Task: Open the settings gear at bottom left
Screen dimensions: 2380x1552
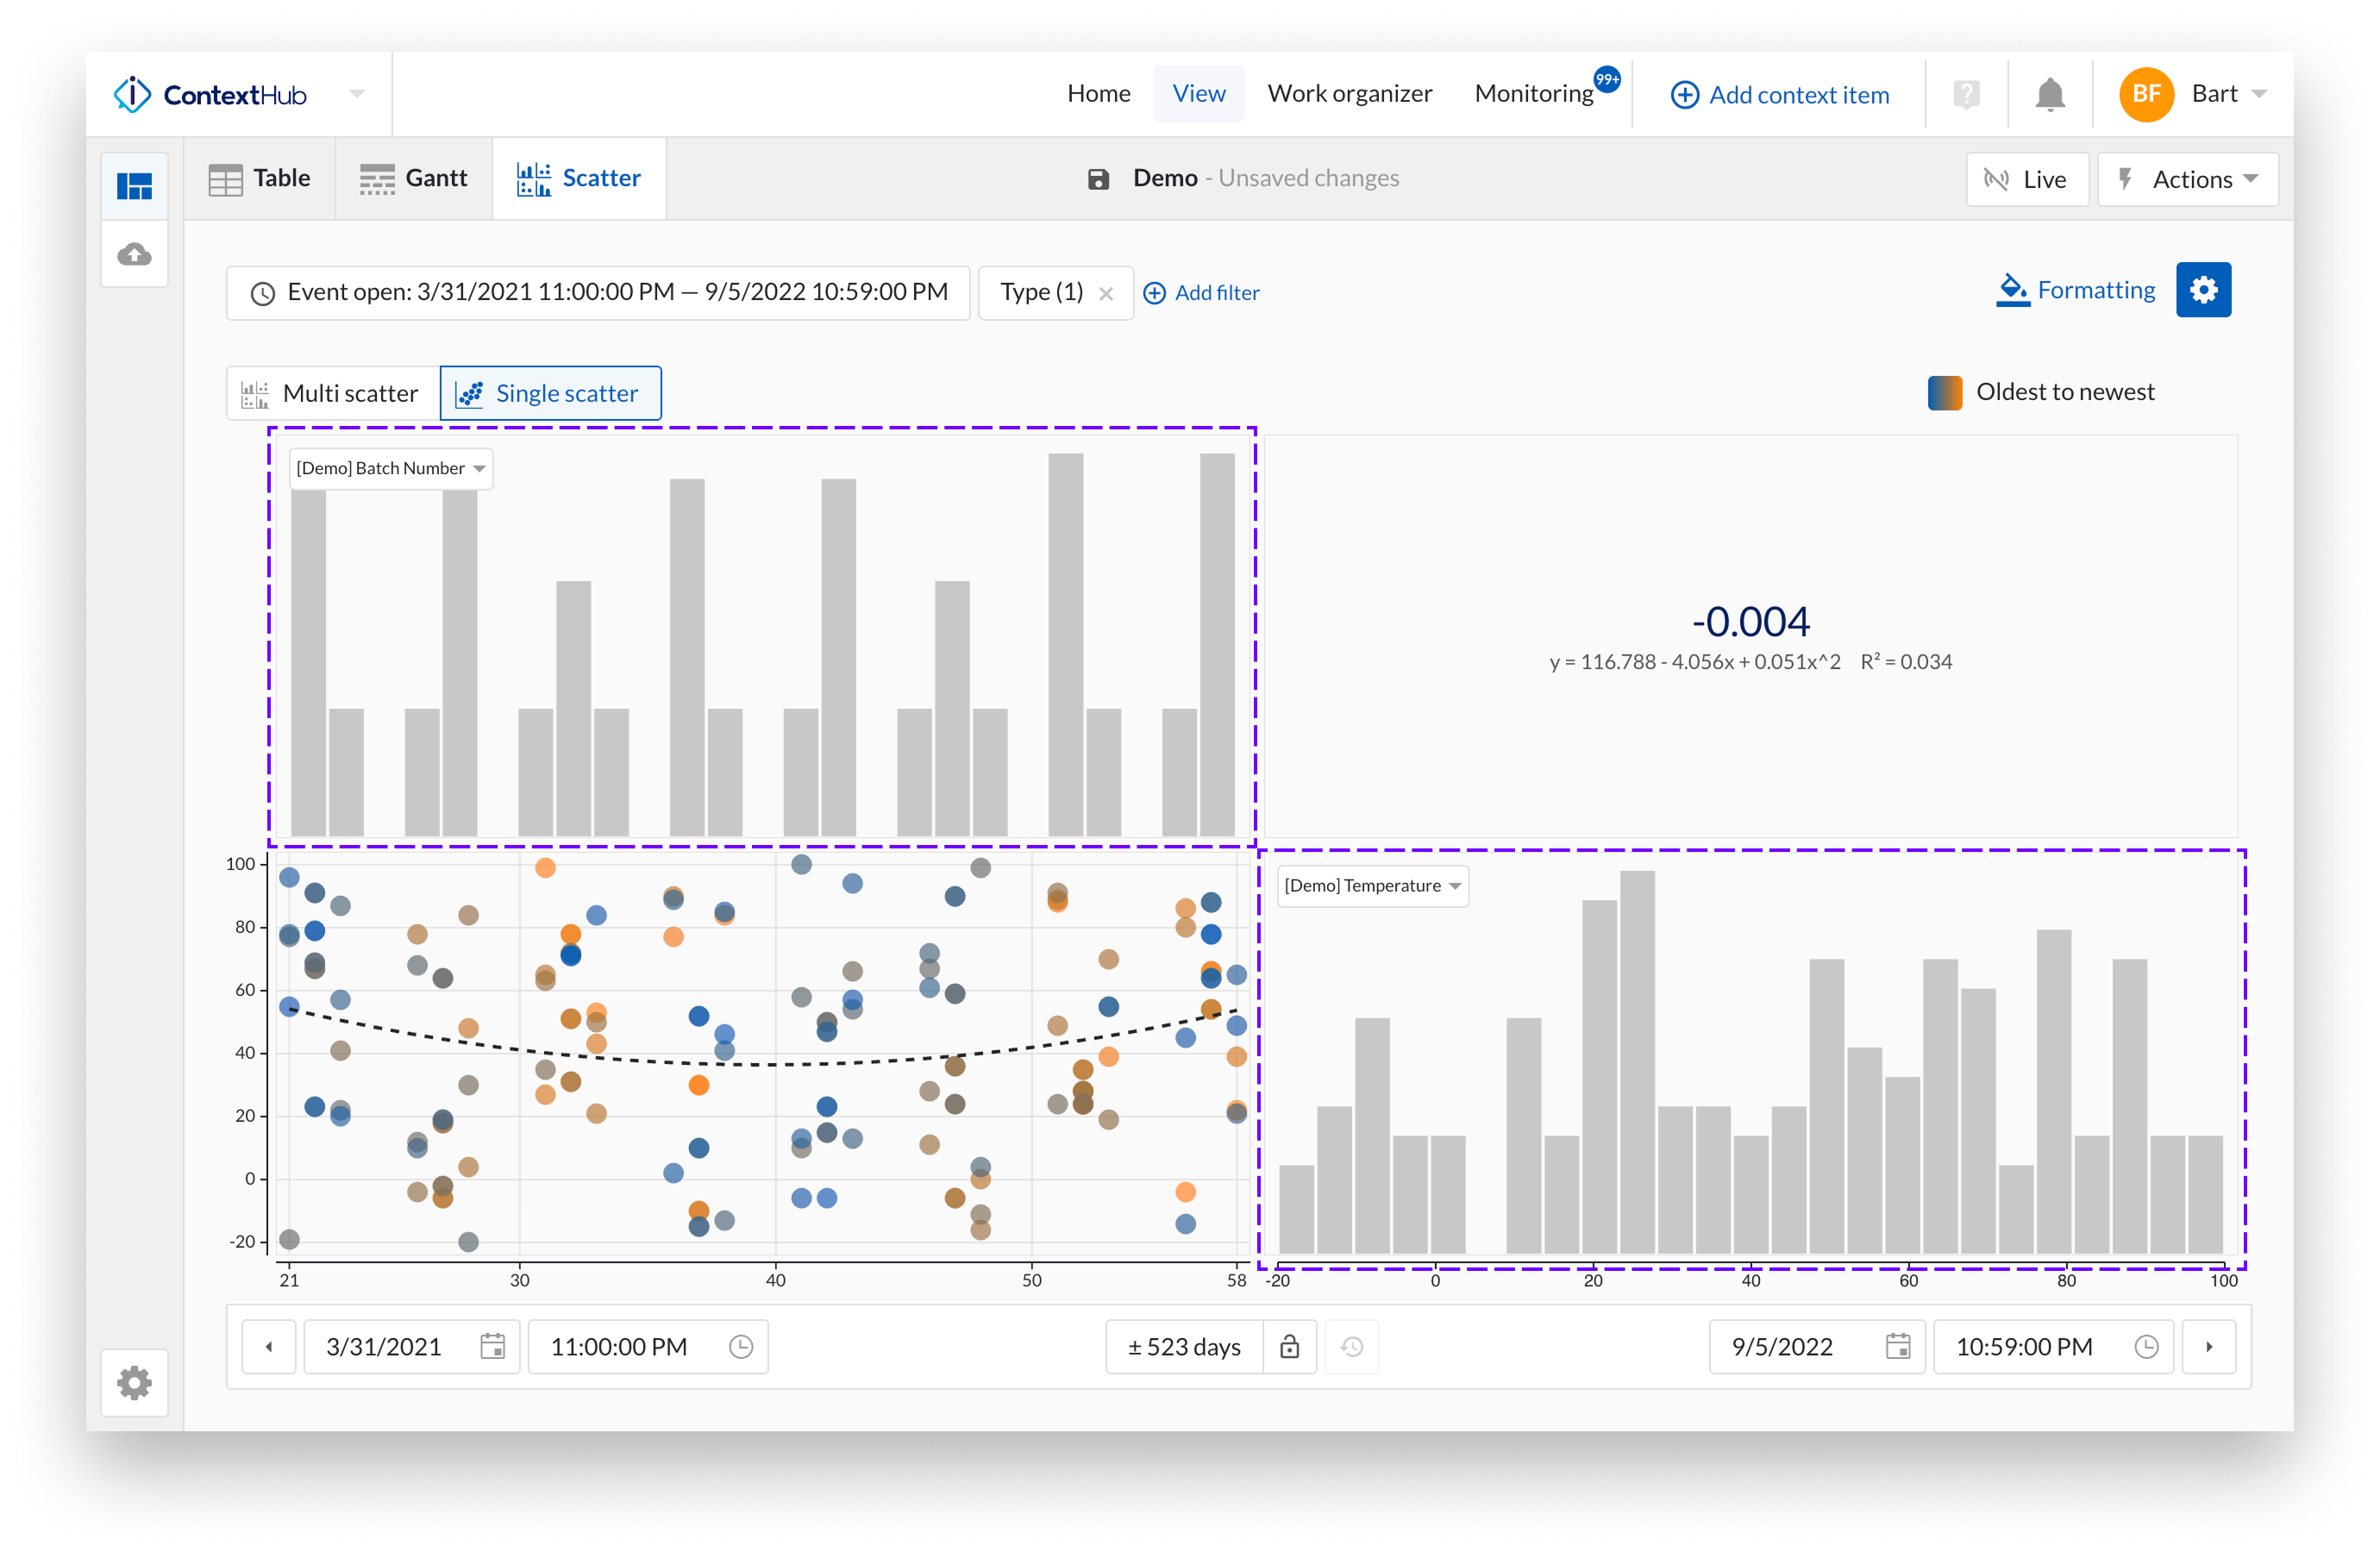Action: click(134, 1384)
